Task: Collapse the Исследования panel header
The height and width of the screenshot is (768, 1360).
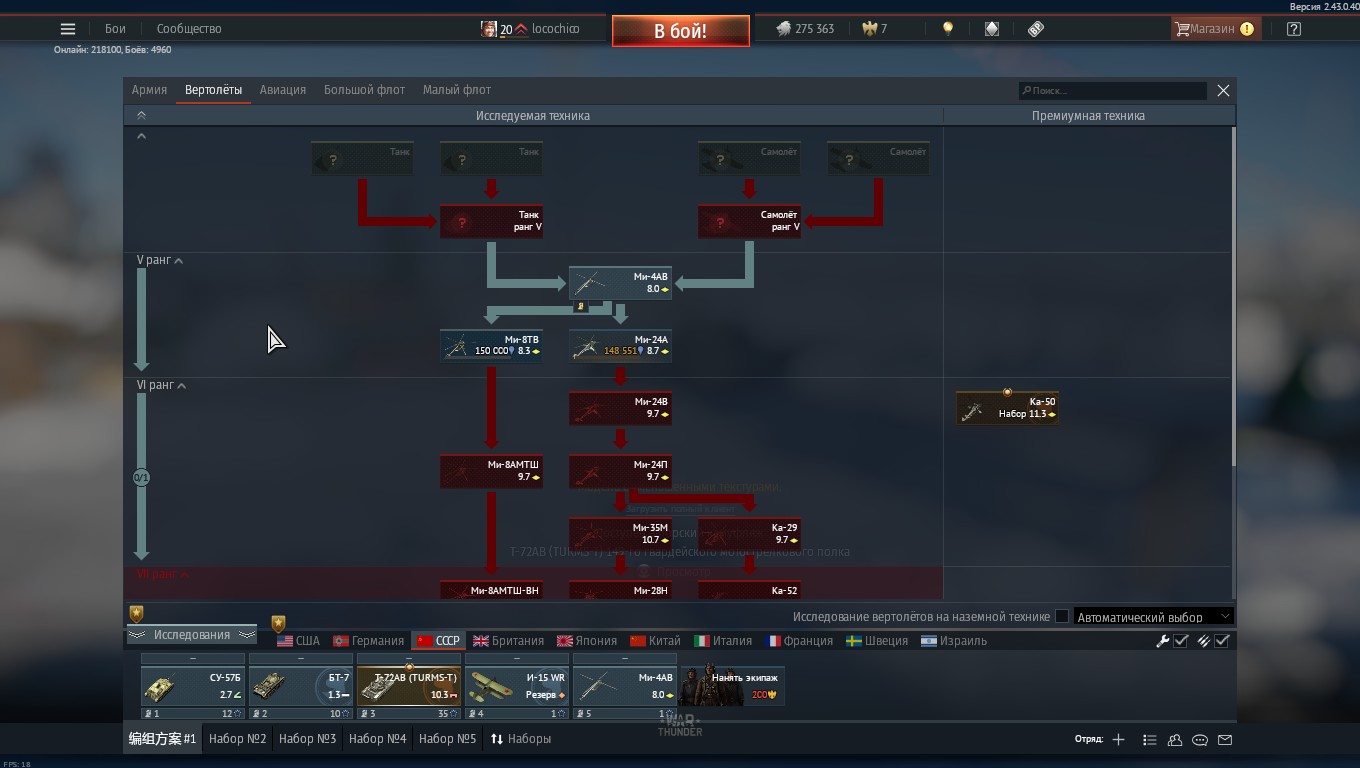Action: (191, 635)
